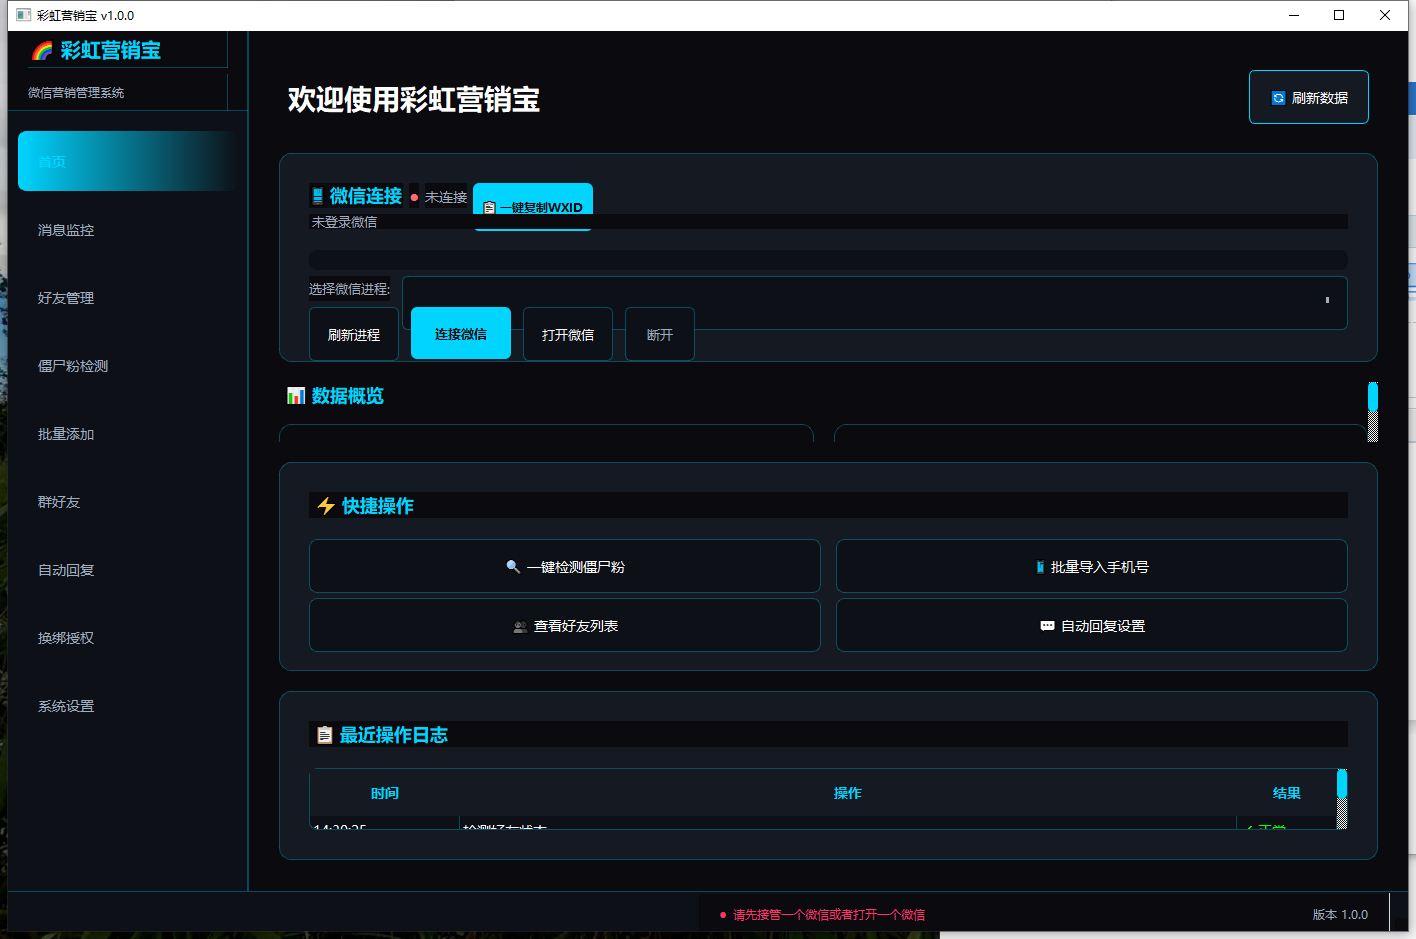Click the lightning icon beside 快捷操作
The image size is (1416, 939).
pyautogui.click(x=326, y=506)
